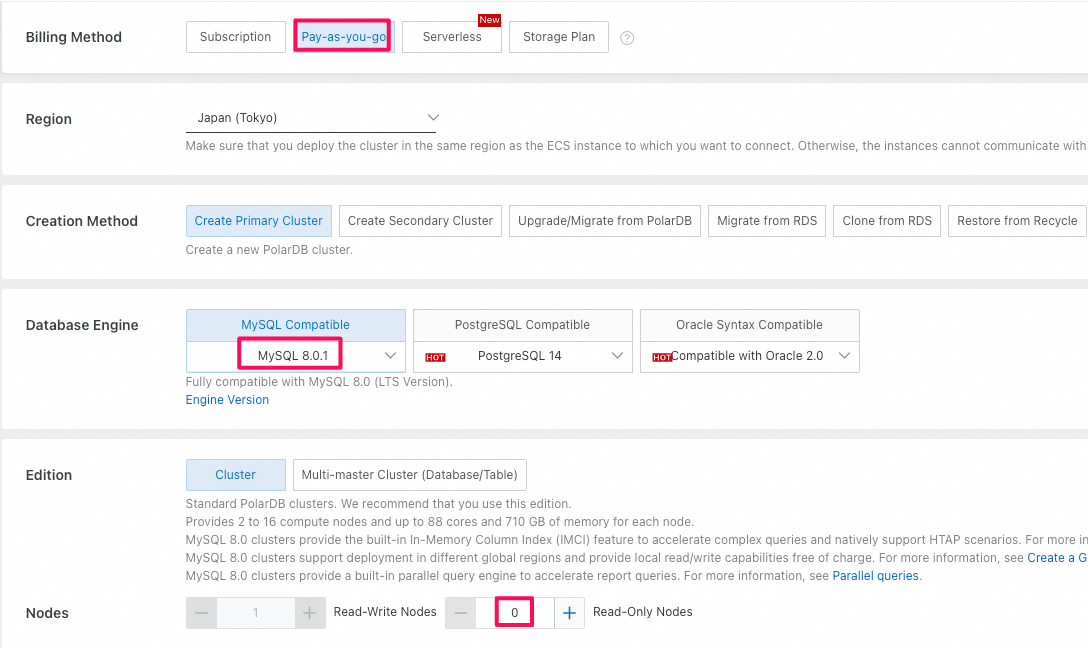Click the Read-Write Nodes count field
The width and height of the screenshot is (1088, 648).
255,613
